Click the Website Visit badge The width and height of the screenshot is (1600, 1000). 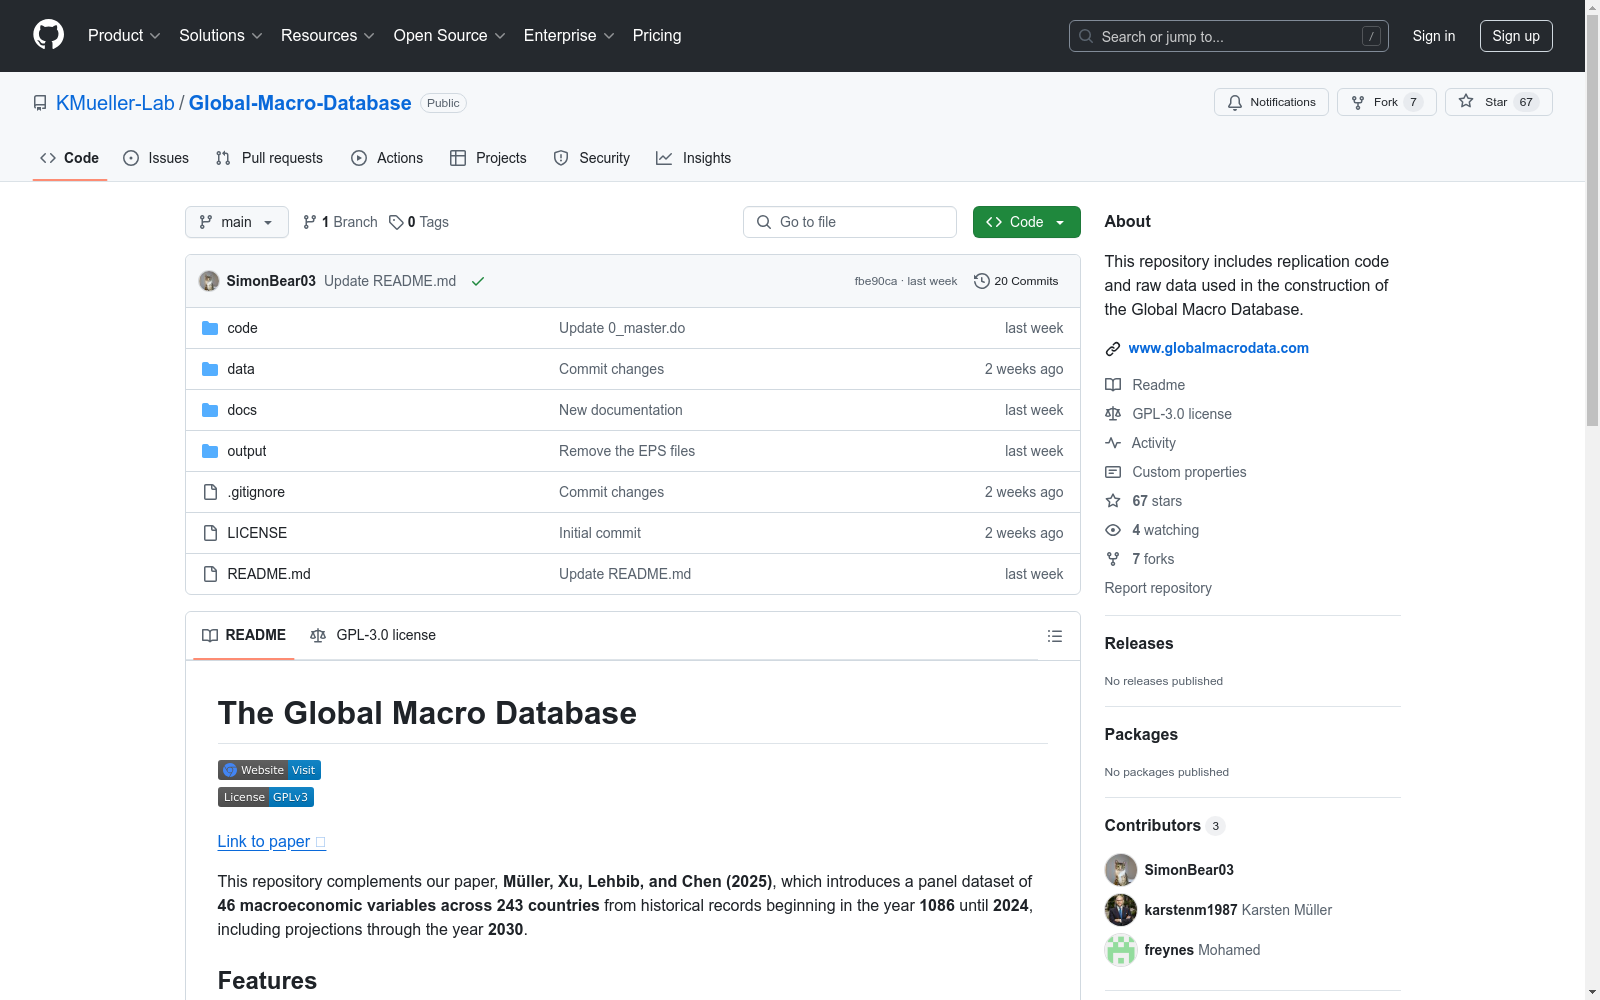[x=269, y=770]
